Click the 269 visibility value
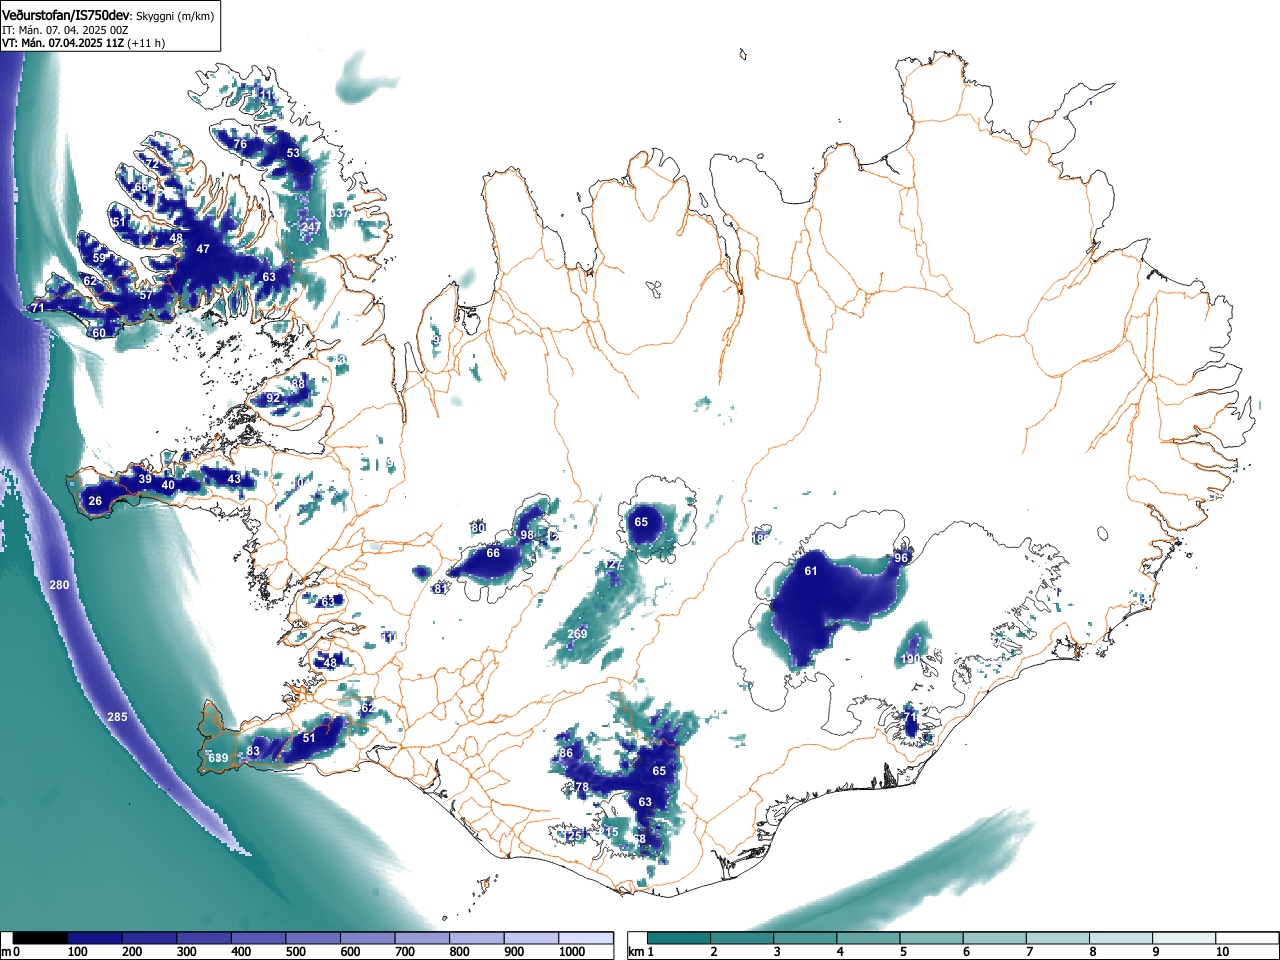The height and width of the screenshot is (960, 1280). pos(577,634)
